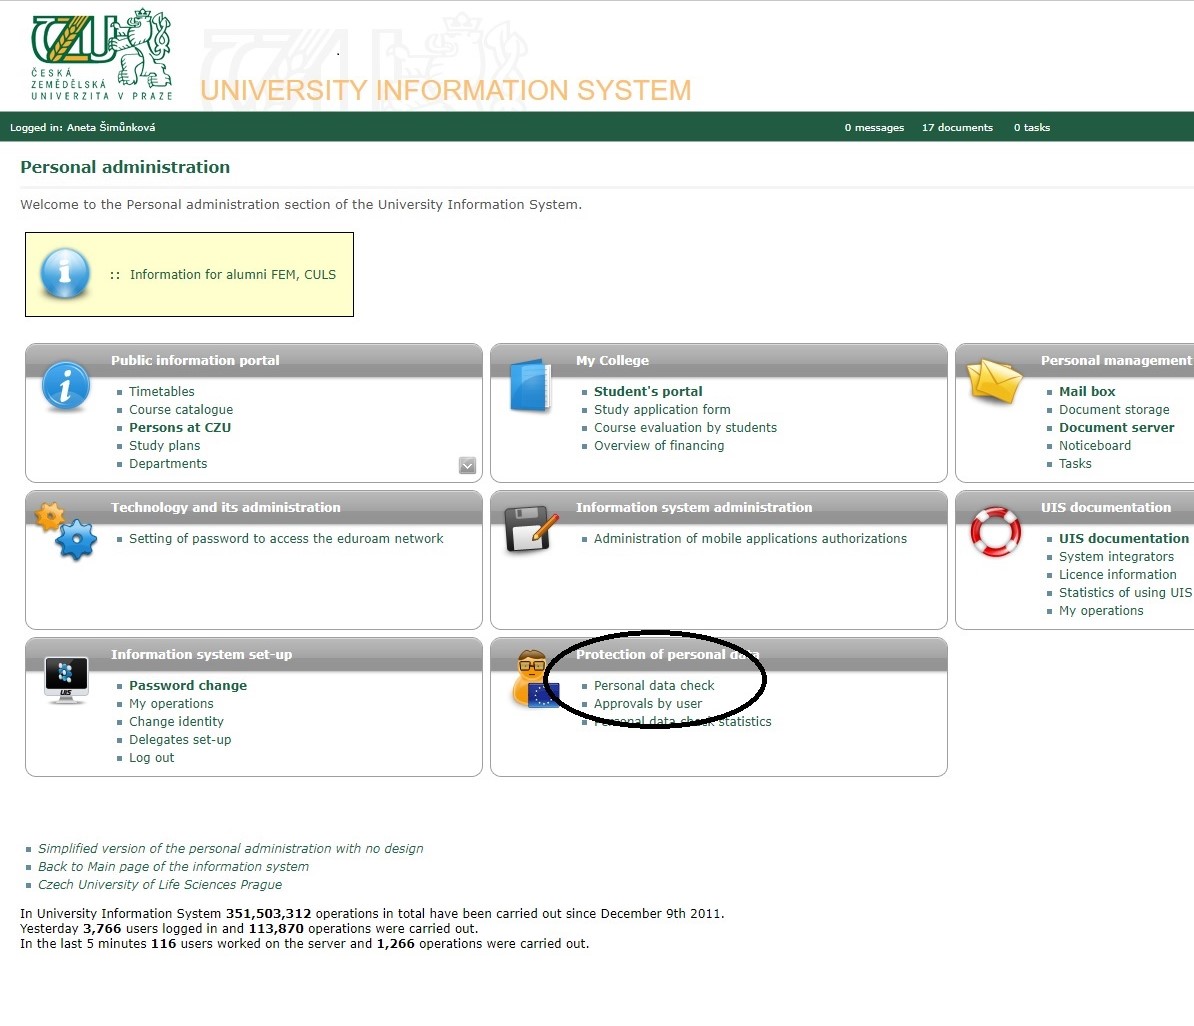The image size is (1194, 1026).
Task: Go to Mail box
Action: tap(1087, 392)
